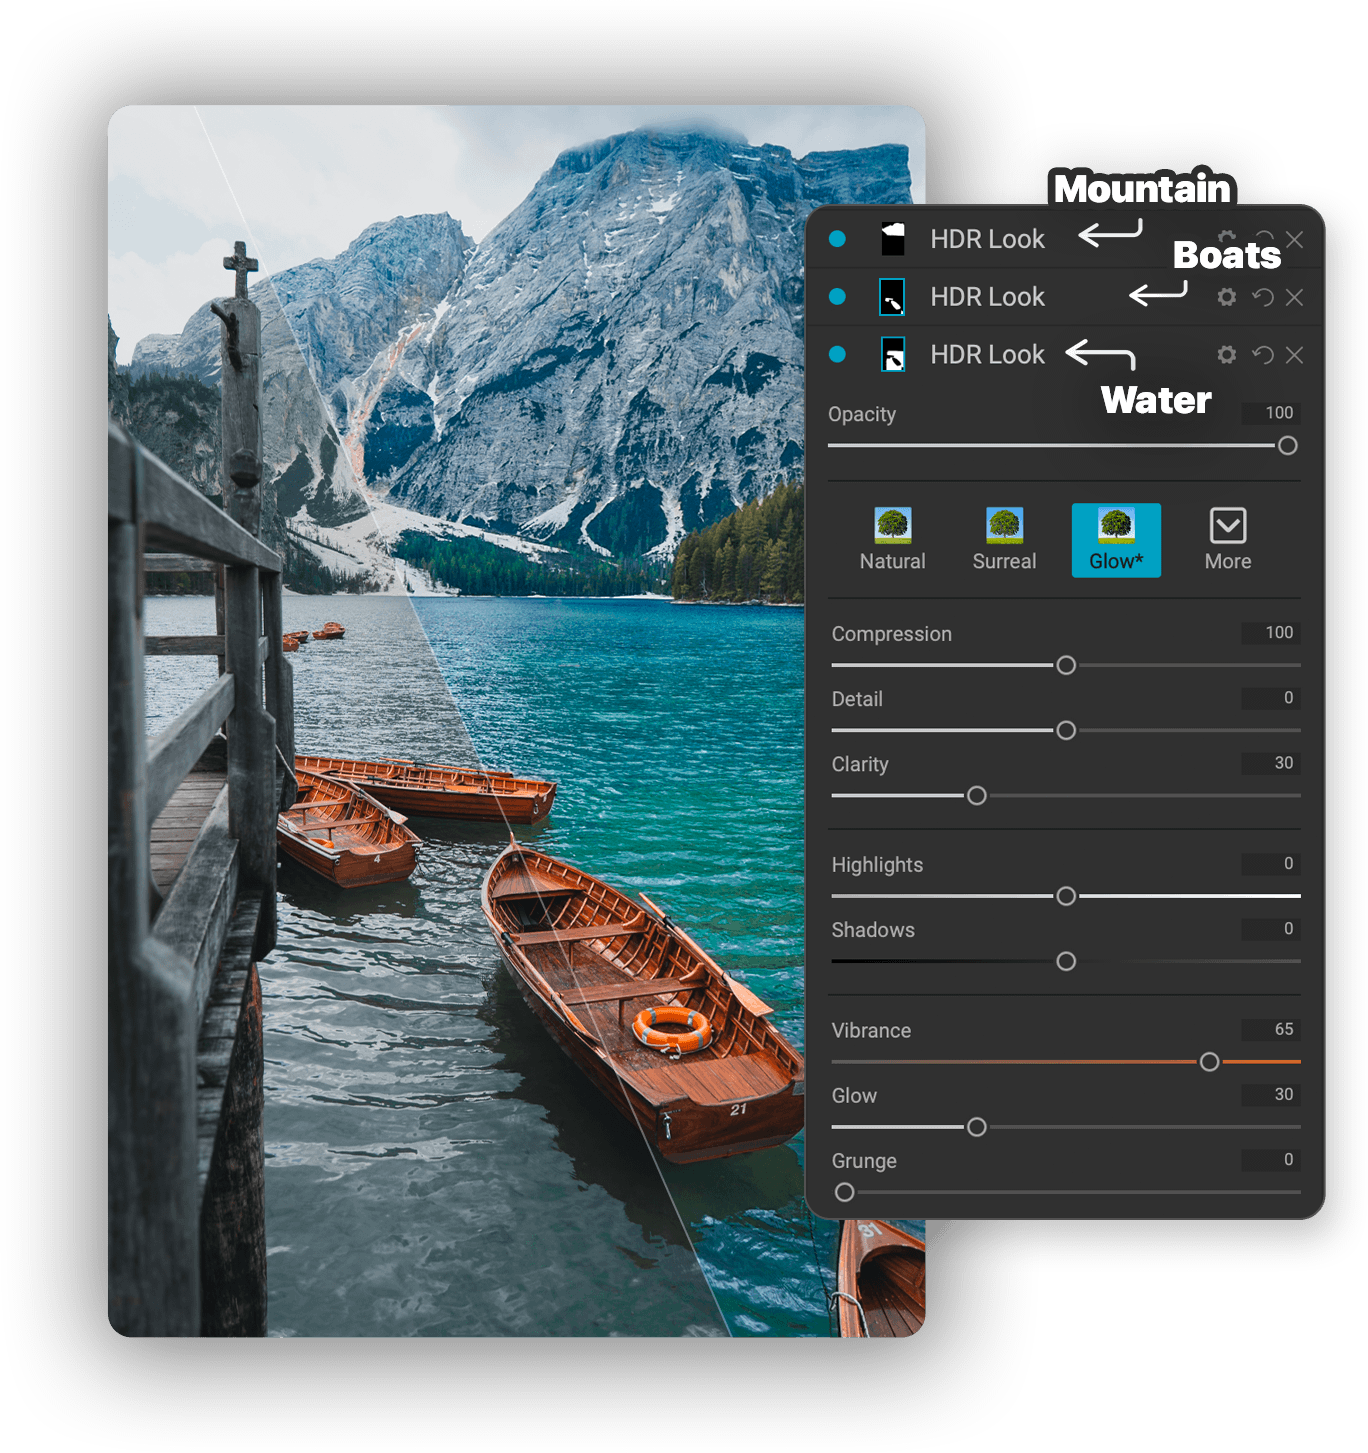Click the Mountain HDR Look mask thumbnail
Viewport: 1368px width, 1453px height.
tap(893, 239)
